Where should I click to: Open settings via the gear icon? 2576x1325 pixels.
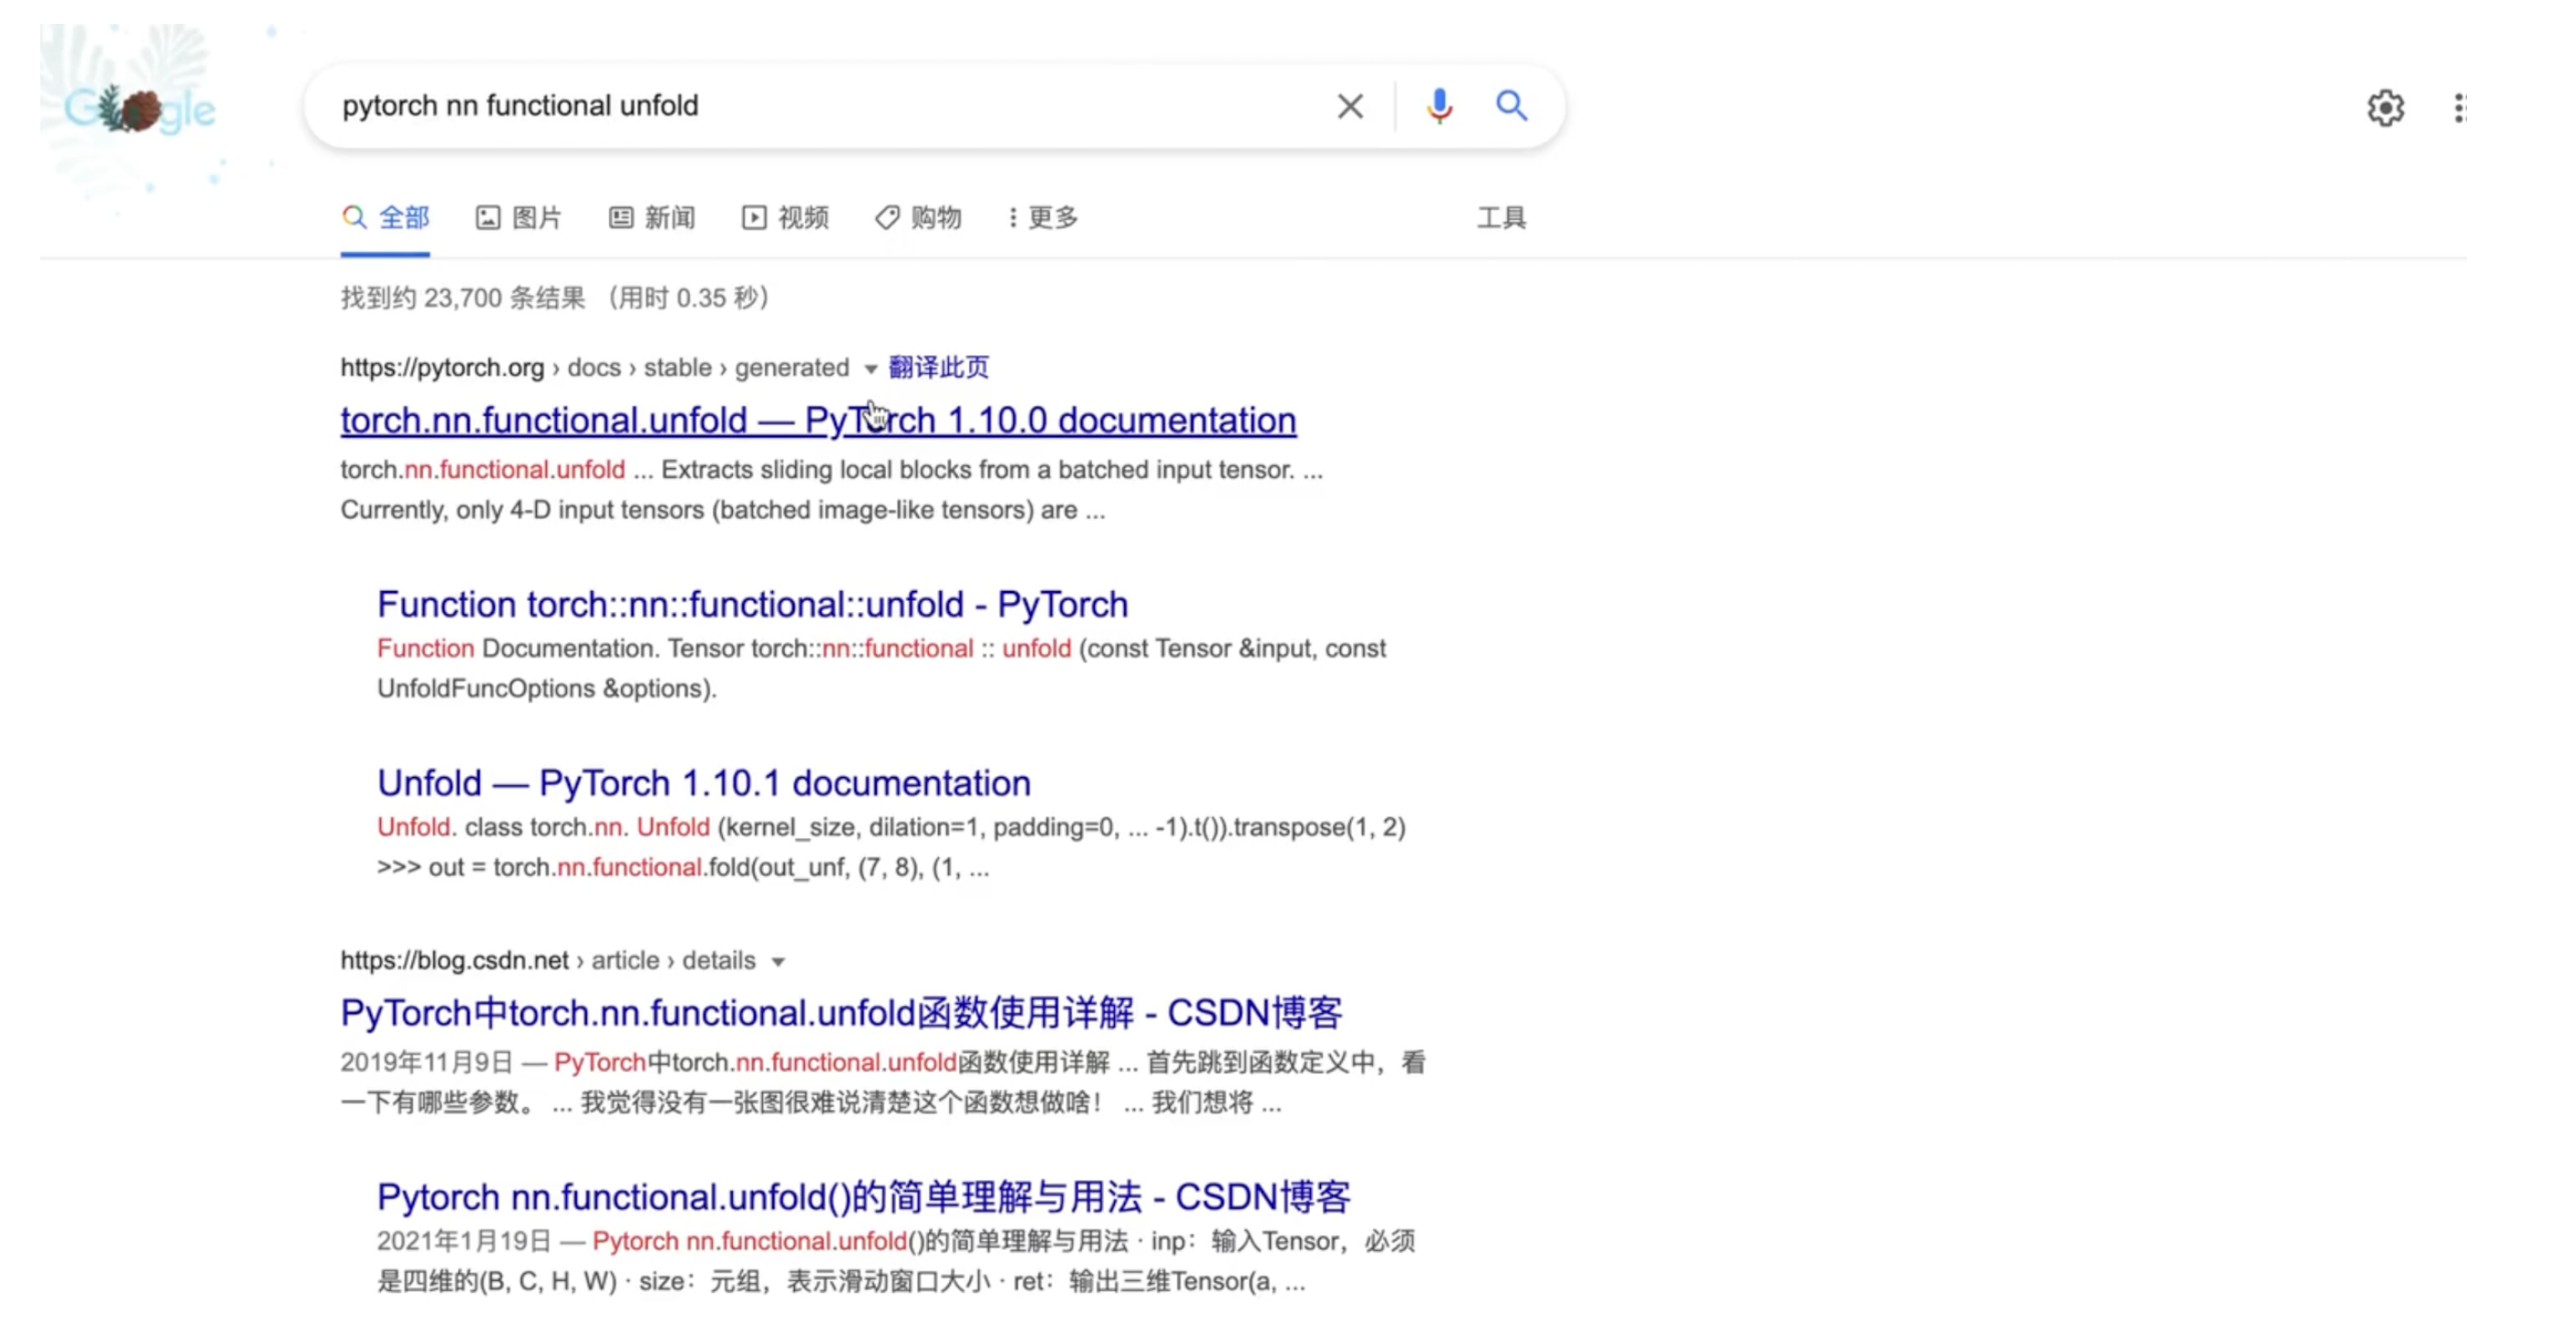point(2385,108)
